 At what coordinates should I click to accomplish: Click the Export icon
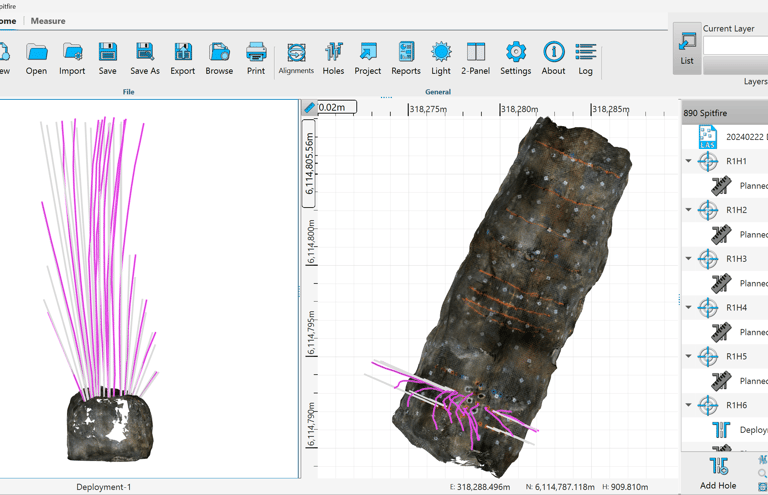click(x=183, y=58)
